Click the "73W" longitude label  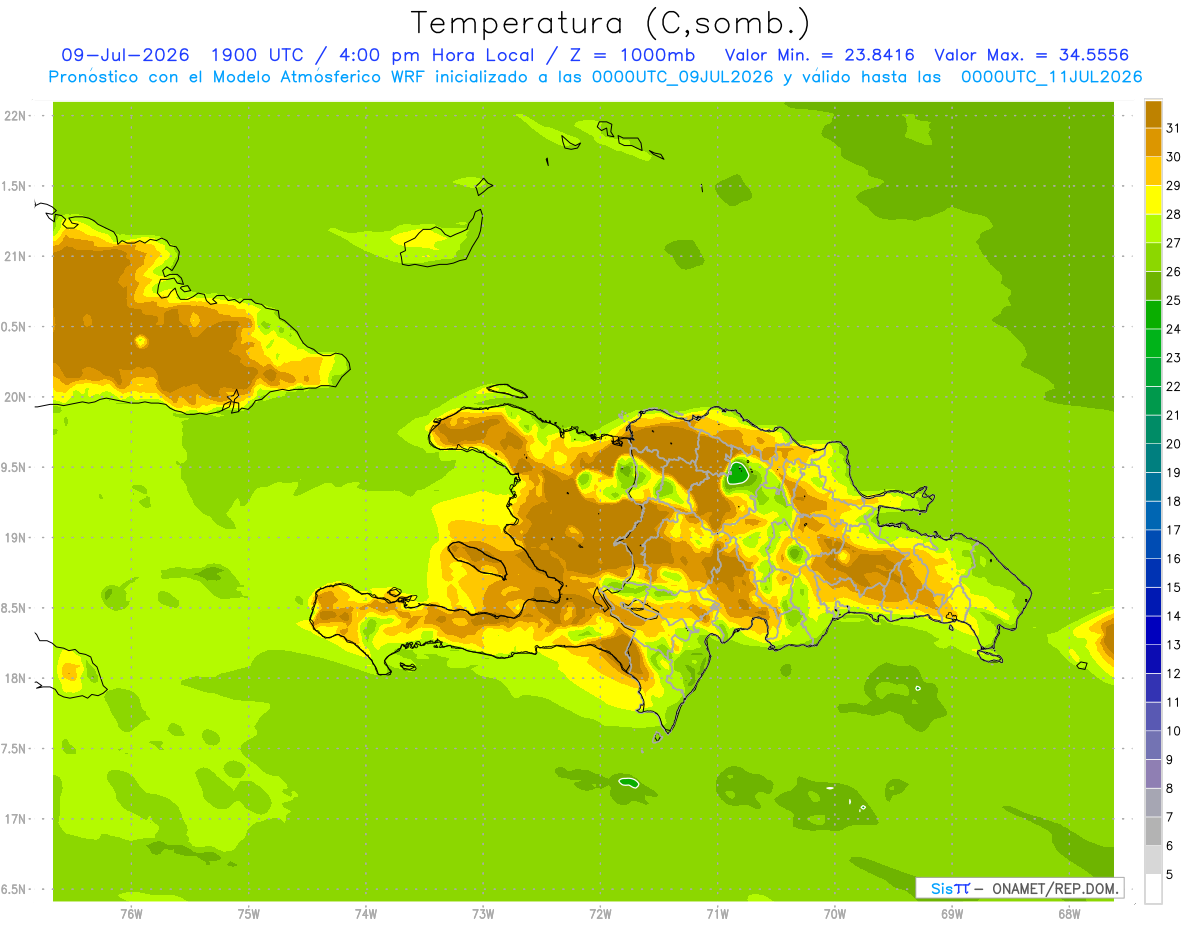[483, 914]
